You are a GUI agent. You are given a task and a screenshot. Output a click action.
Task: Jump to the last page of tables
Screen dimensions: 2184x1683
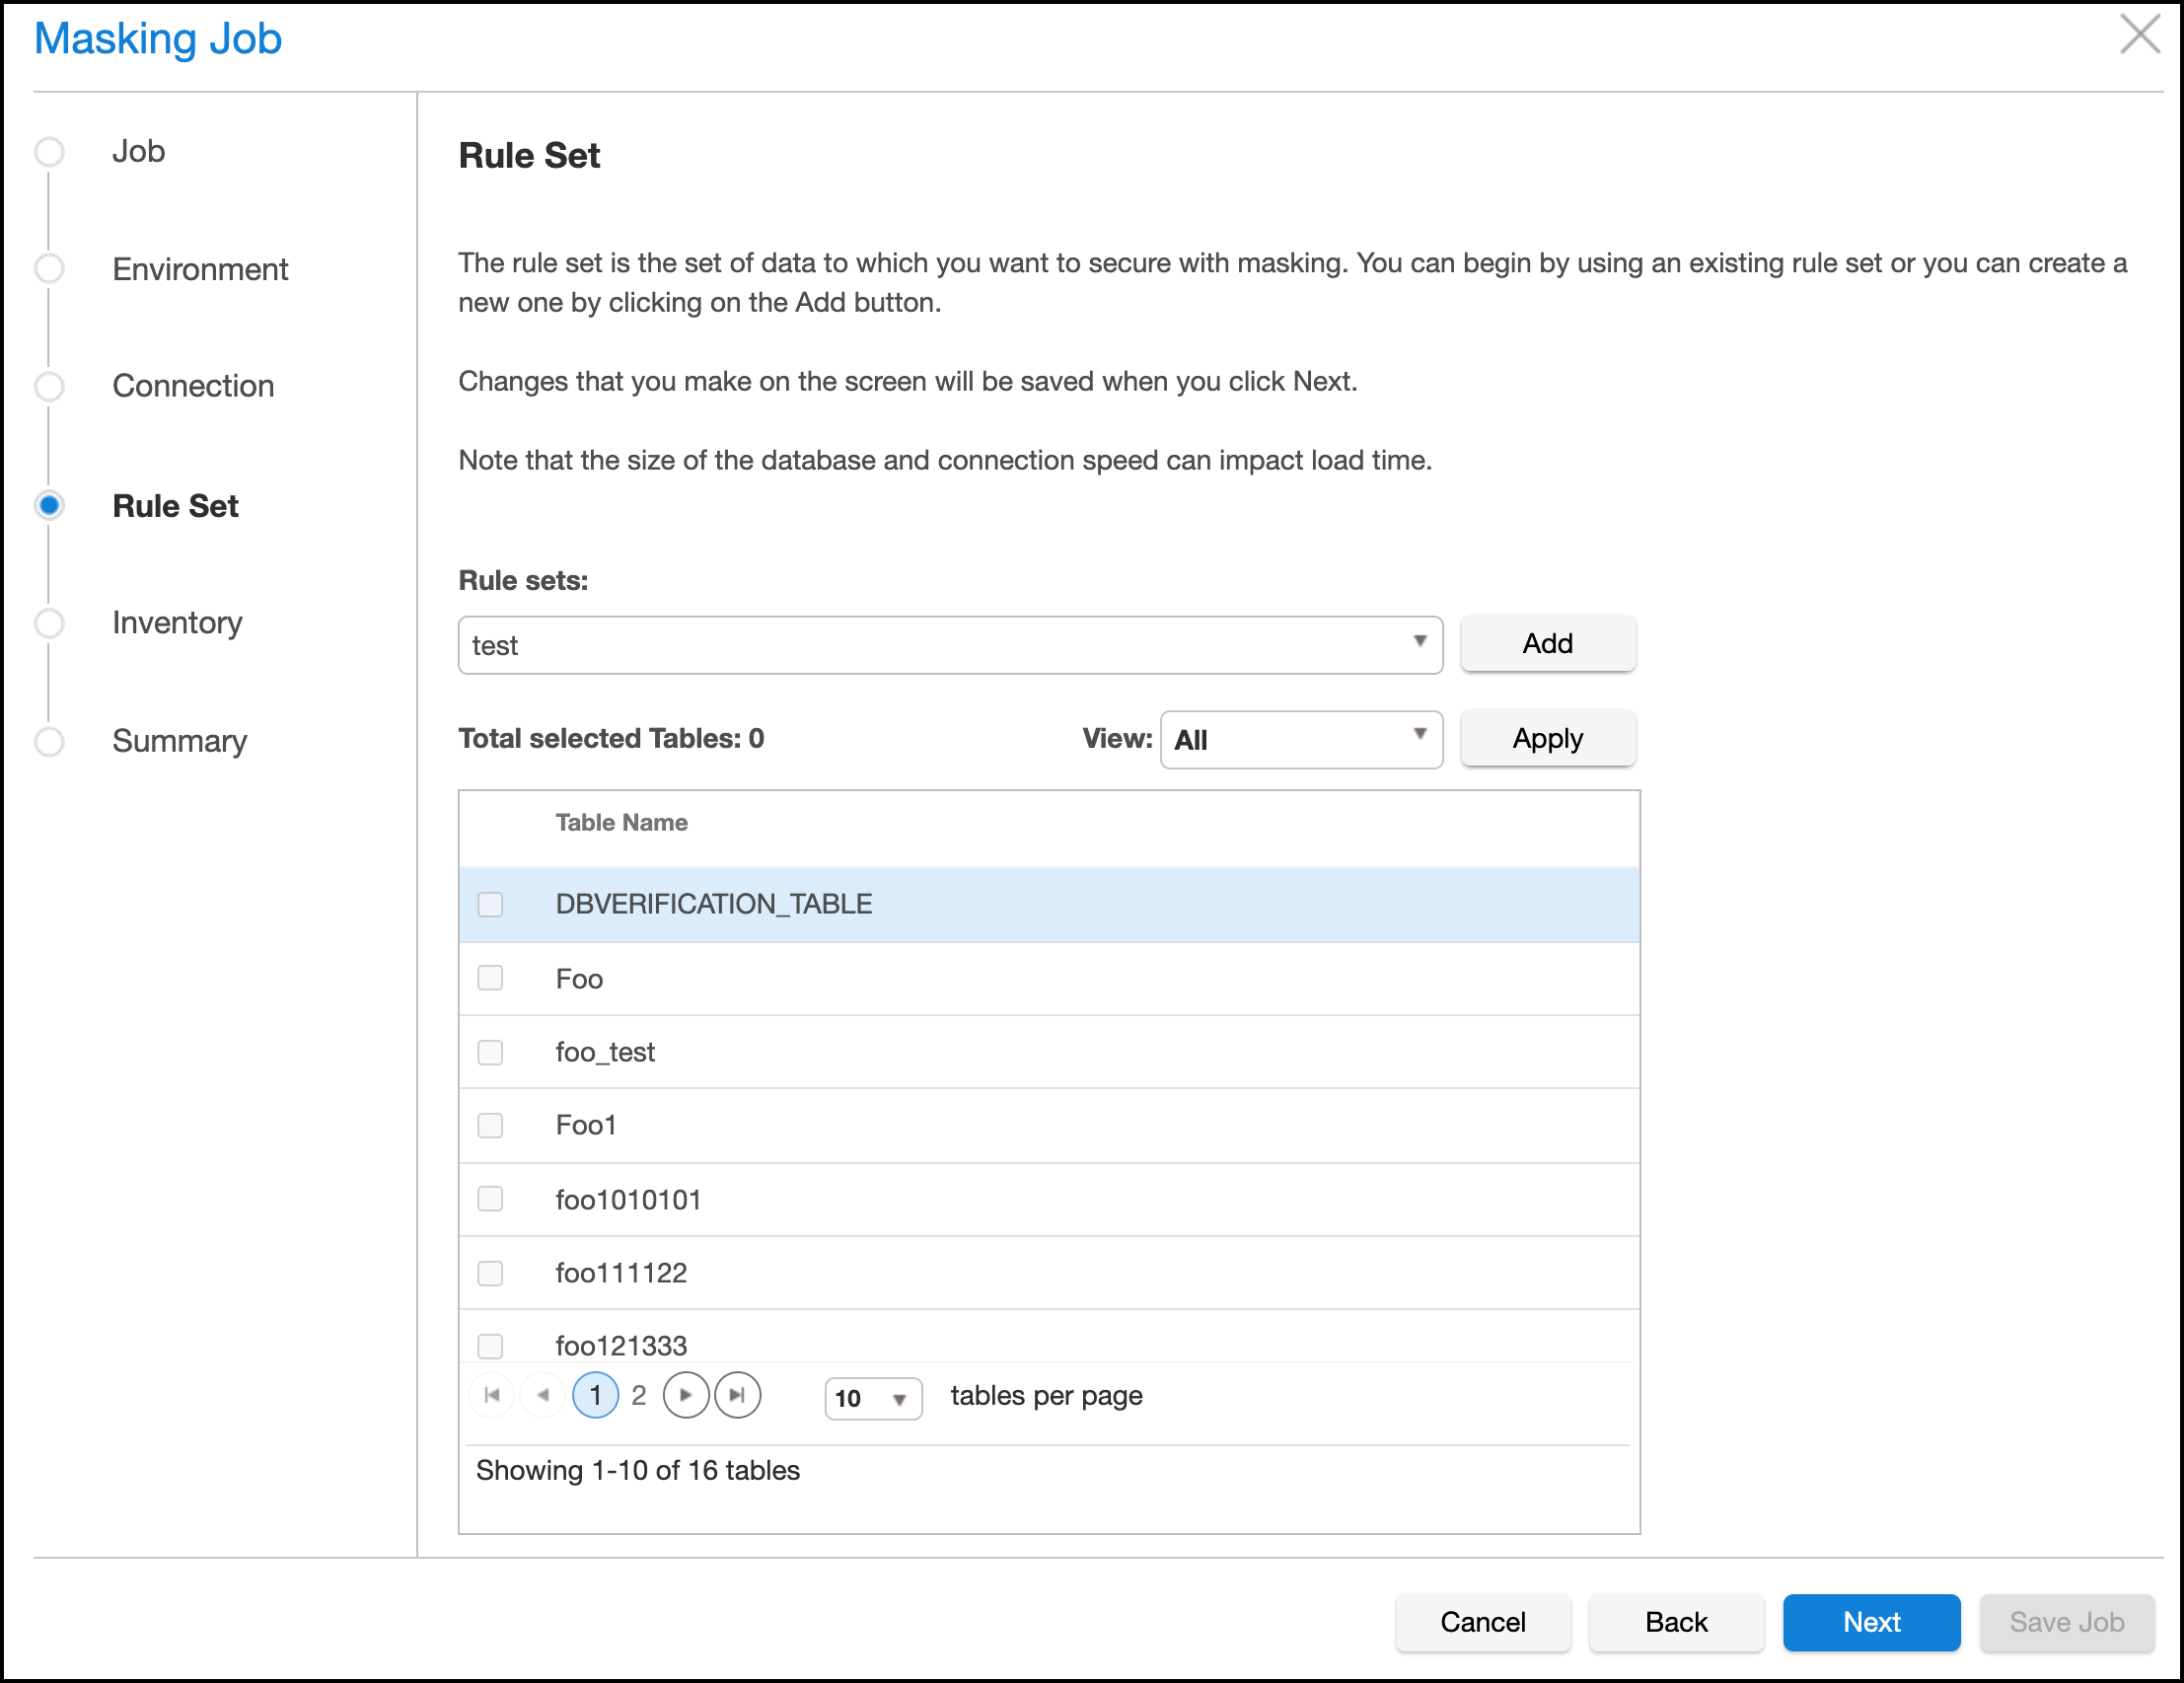pyautogui.click(x=737, y=1395)
